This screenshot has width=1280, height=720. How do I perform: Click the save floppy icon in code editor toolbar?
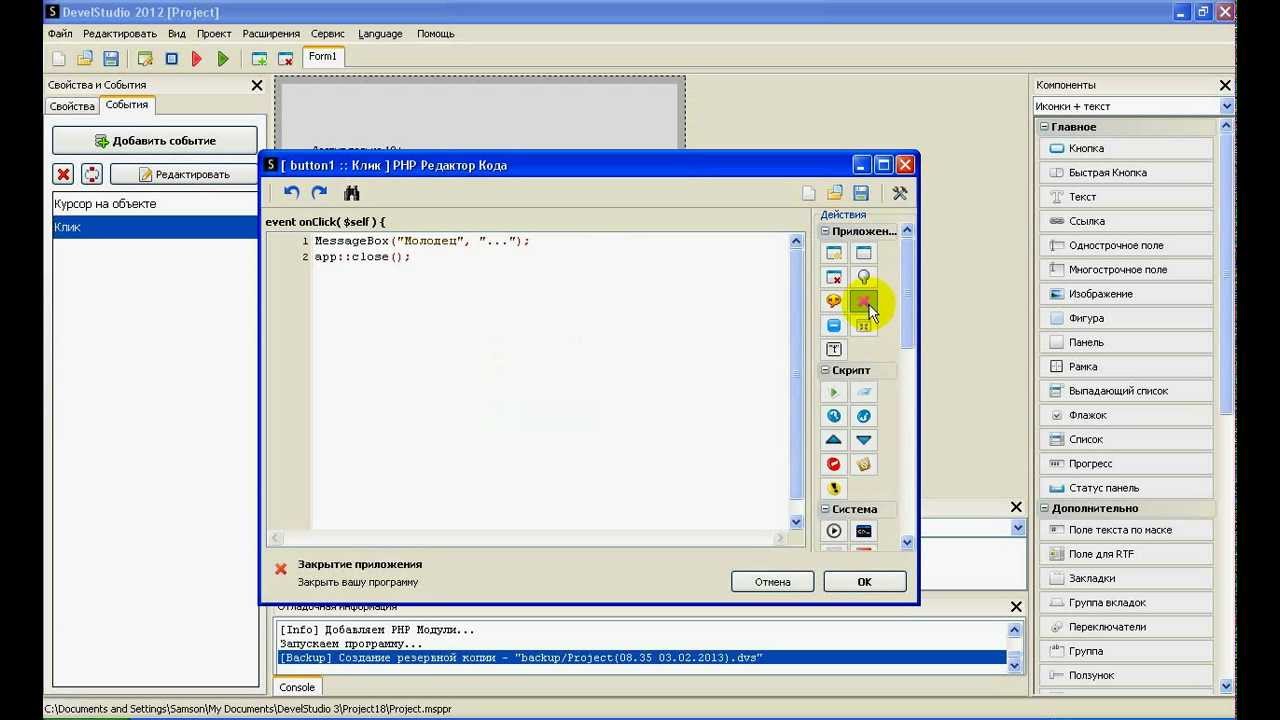coord(860,193)
